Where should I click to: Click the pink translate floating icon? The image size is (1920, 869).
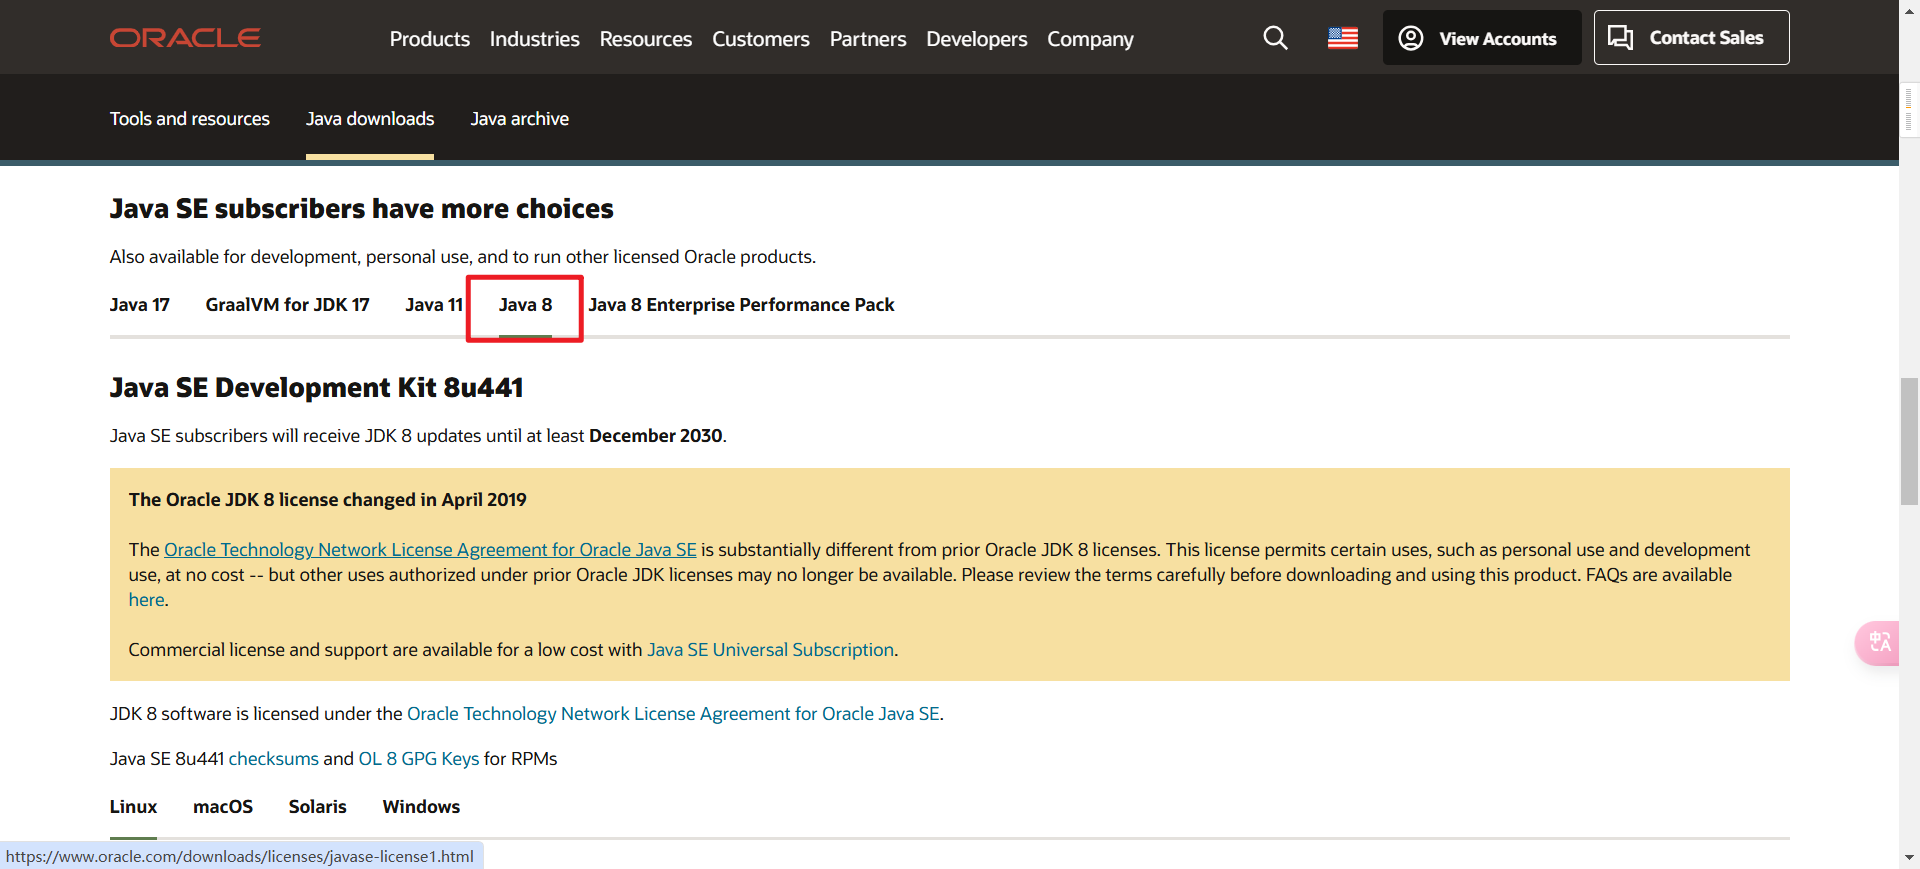point(1878,642)
